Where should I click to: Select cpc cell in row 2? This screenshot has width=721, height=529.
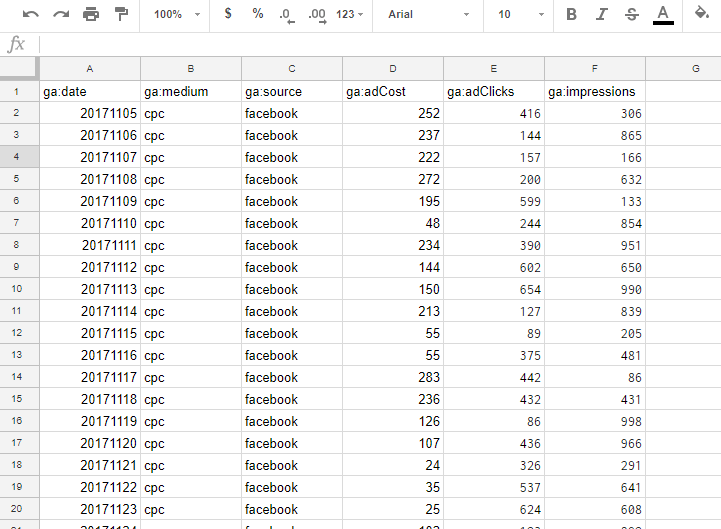click(191, 113)
